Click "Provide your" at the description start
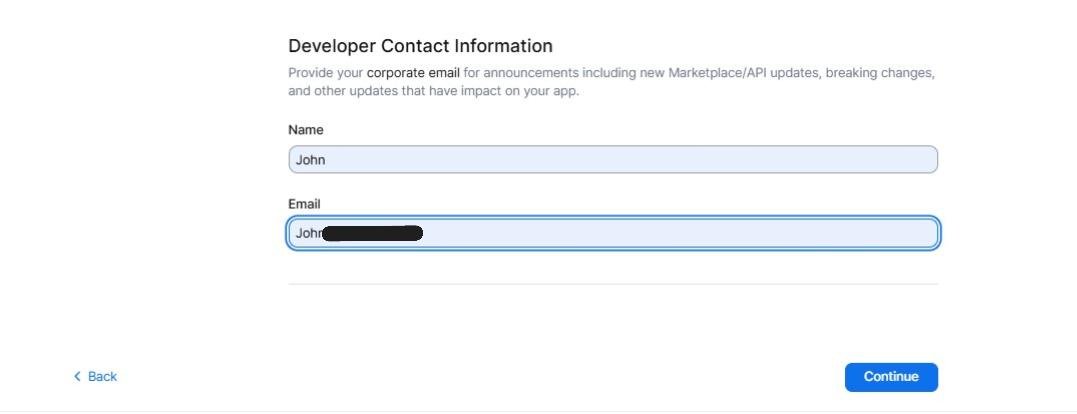Image resolution: width=1077 pixels, height=414 pixels. [x=325, y=73]
